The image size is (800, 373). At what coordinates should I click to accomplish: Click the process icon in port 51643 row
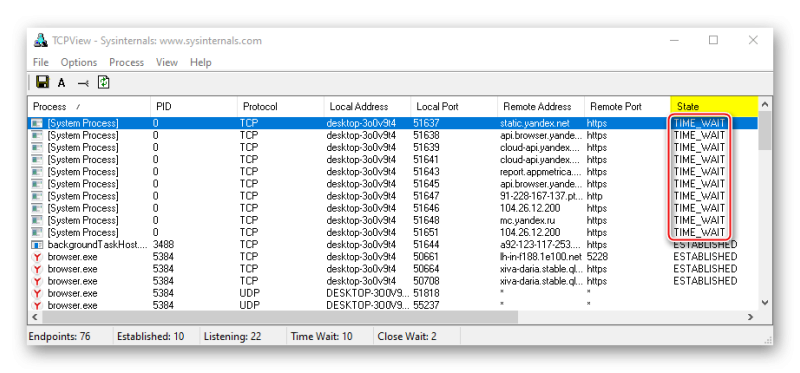point(37,172)
